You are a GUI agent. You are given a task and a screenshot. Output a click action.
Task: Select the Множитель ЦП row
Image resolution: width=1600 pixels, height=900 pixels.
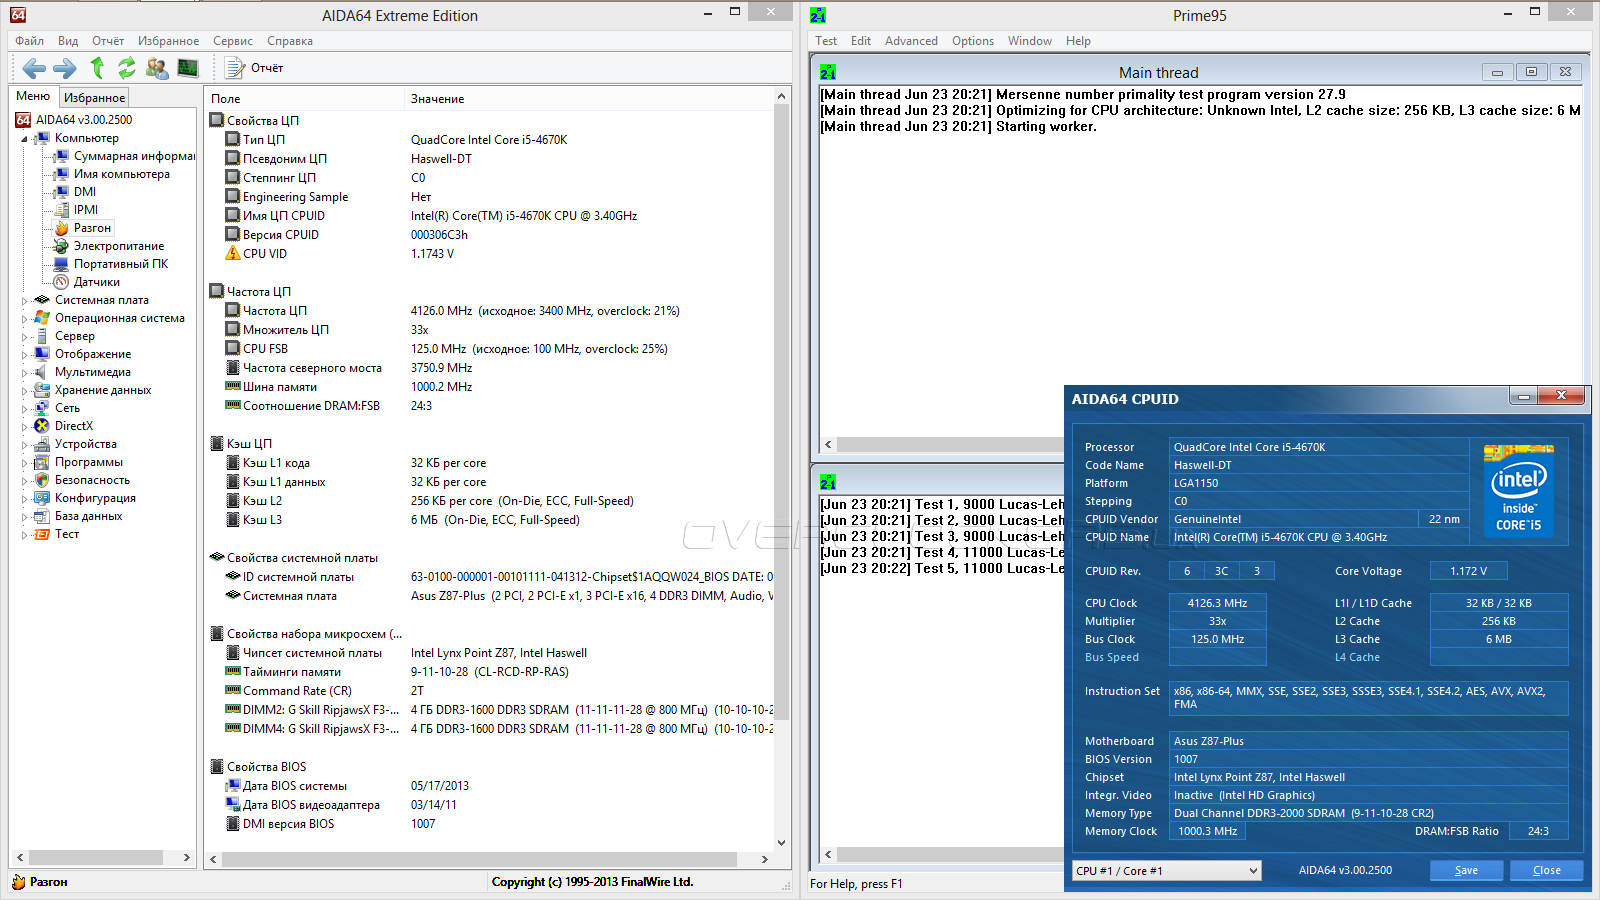tap(490, 330)
